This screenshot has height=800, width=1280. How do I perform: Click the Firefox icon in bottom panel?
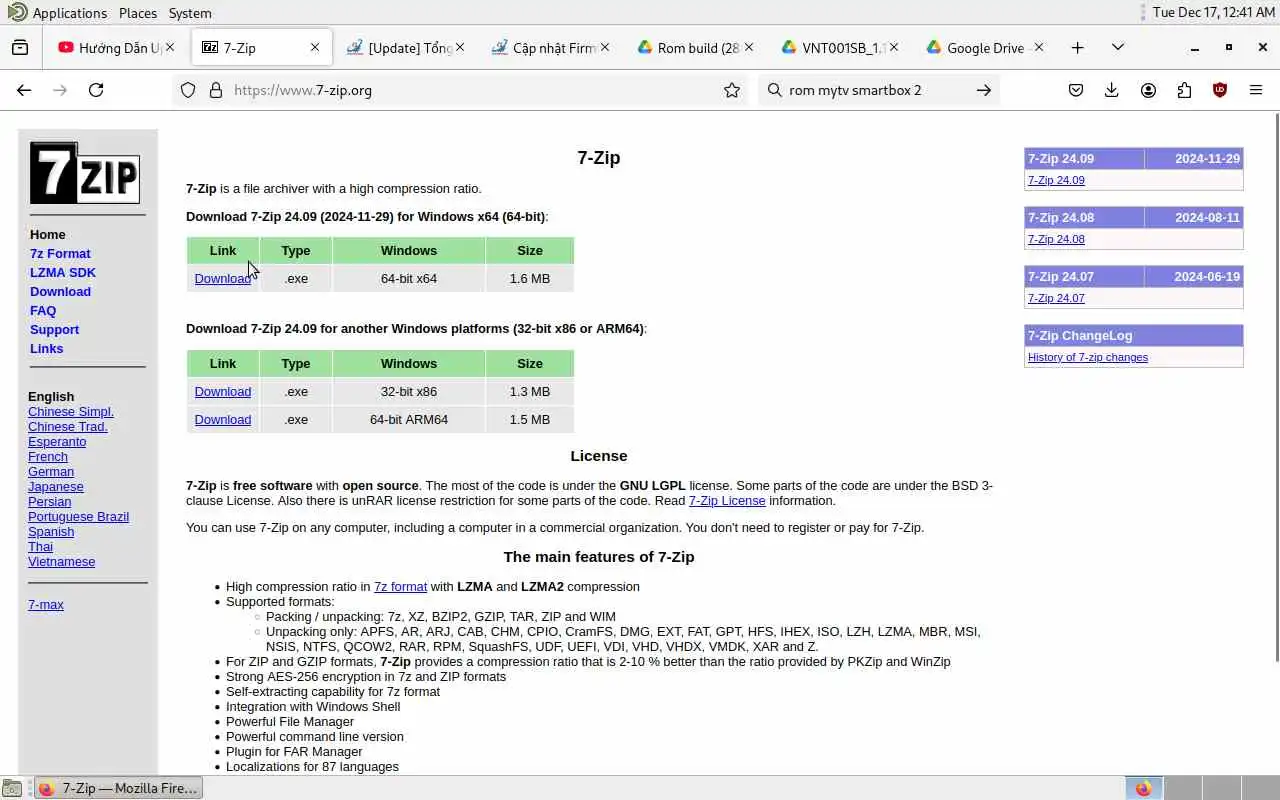pyautogui.click(x=1143, y=788)
